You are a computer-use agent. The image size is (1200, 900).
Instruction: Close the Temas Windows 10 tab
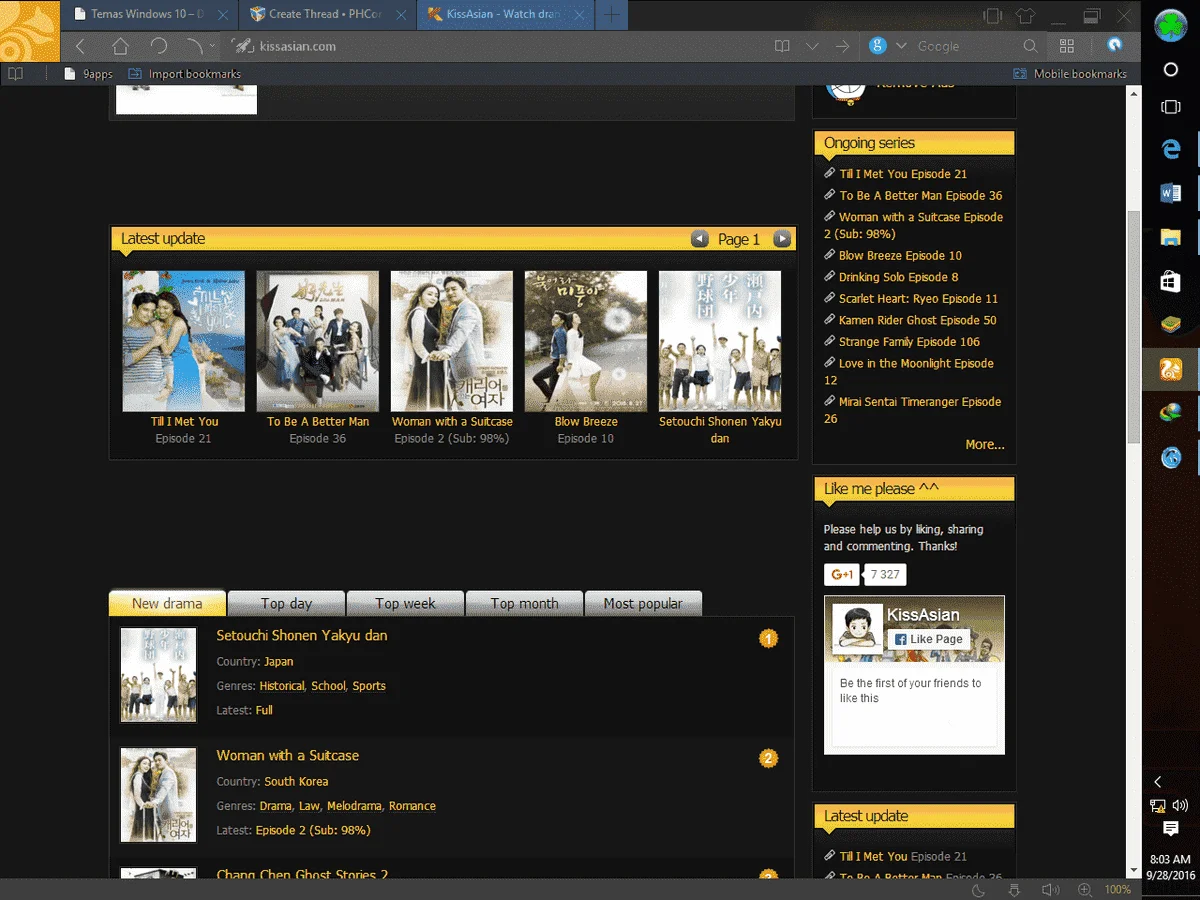(x=223, y=15)
